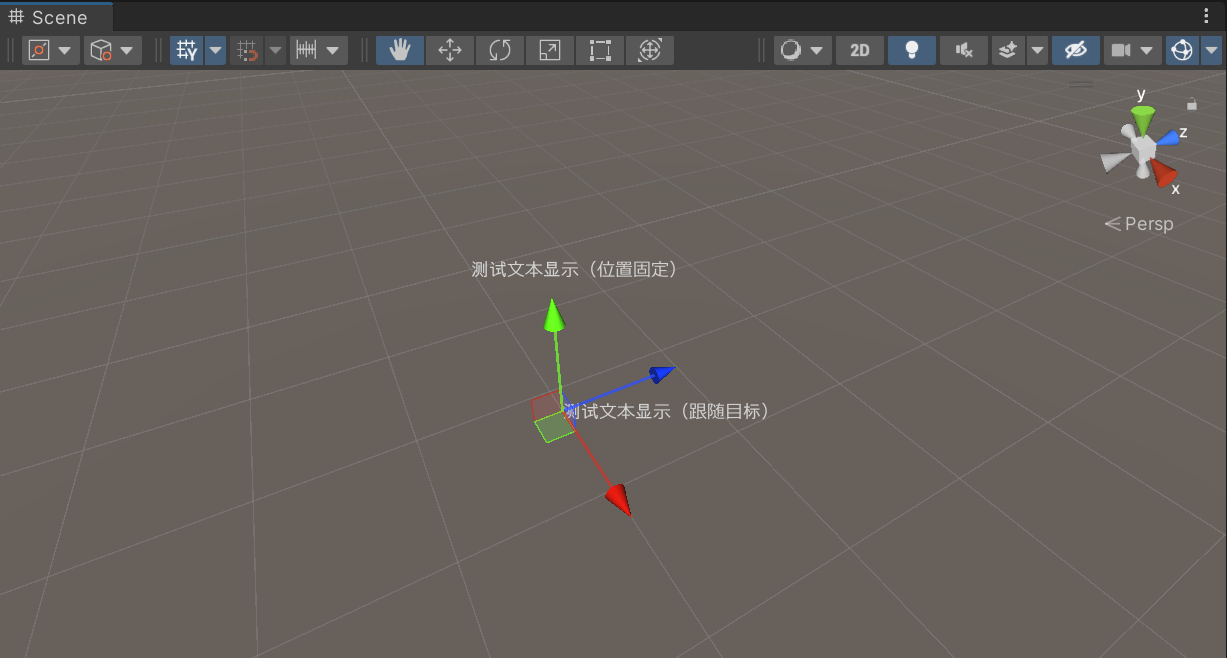
Task: Toggle Gizmos visibility globe button
Action: tap(1182, 50)
